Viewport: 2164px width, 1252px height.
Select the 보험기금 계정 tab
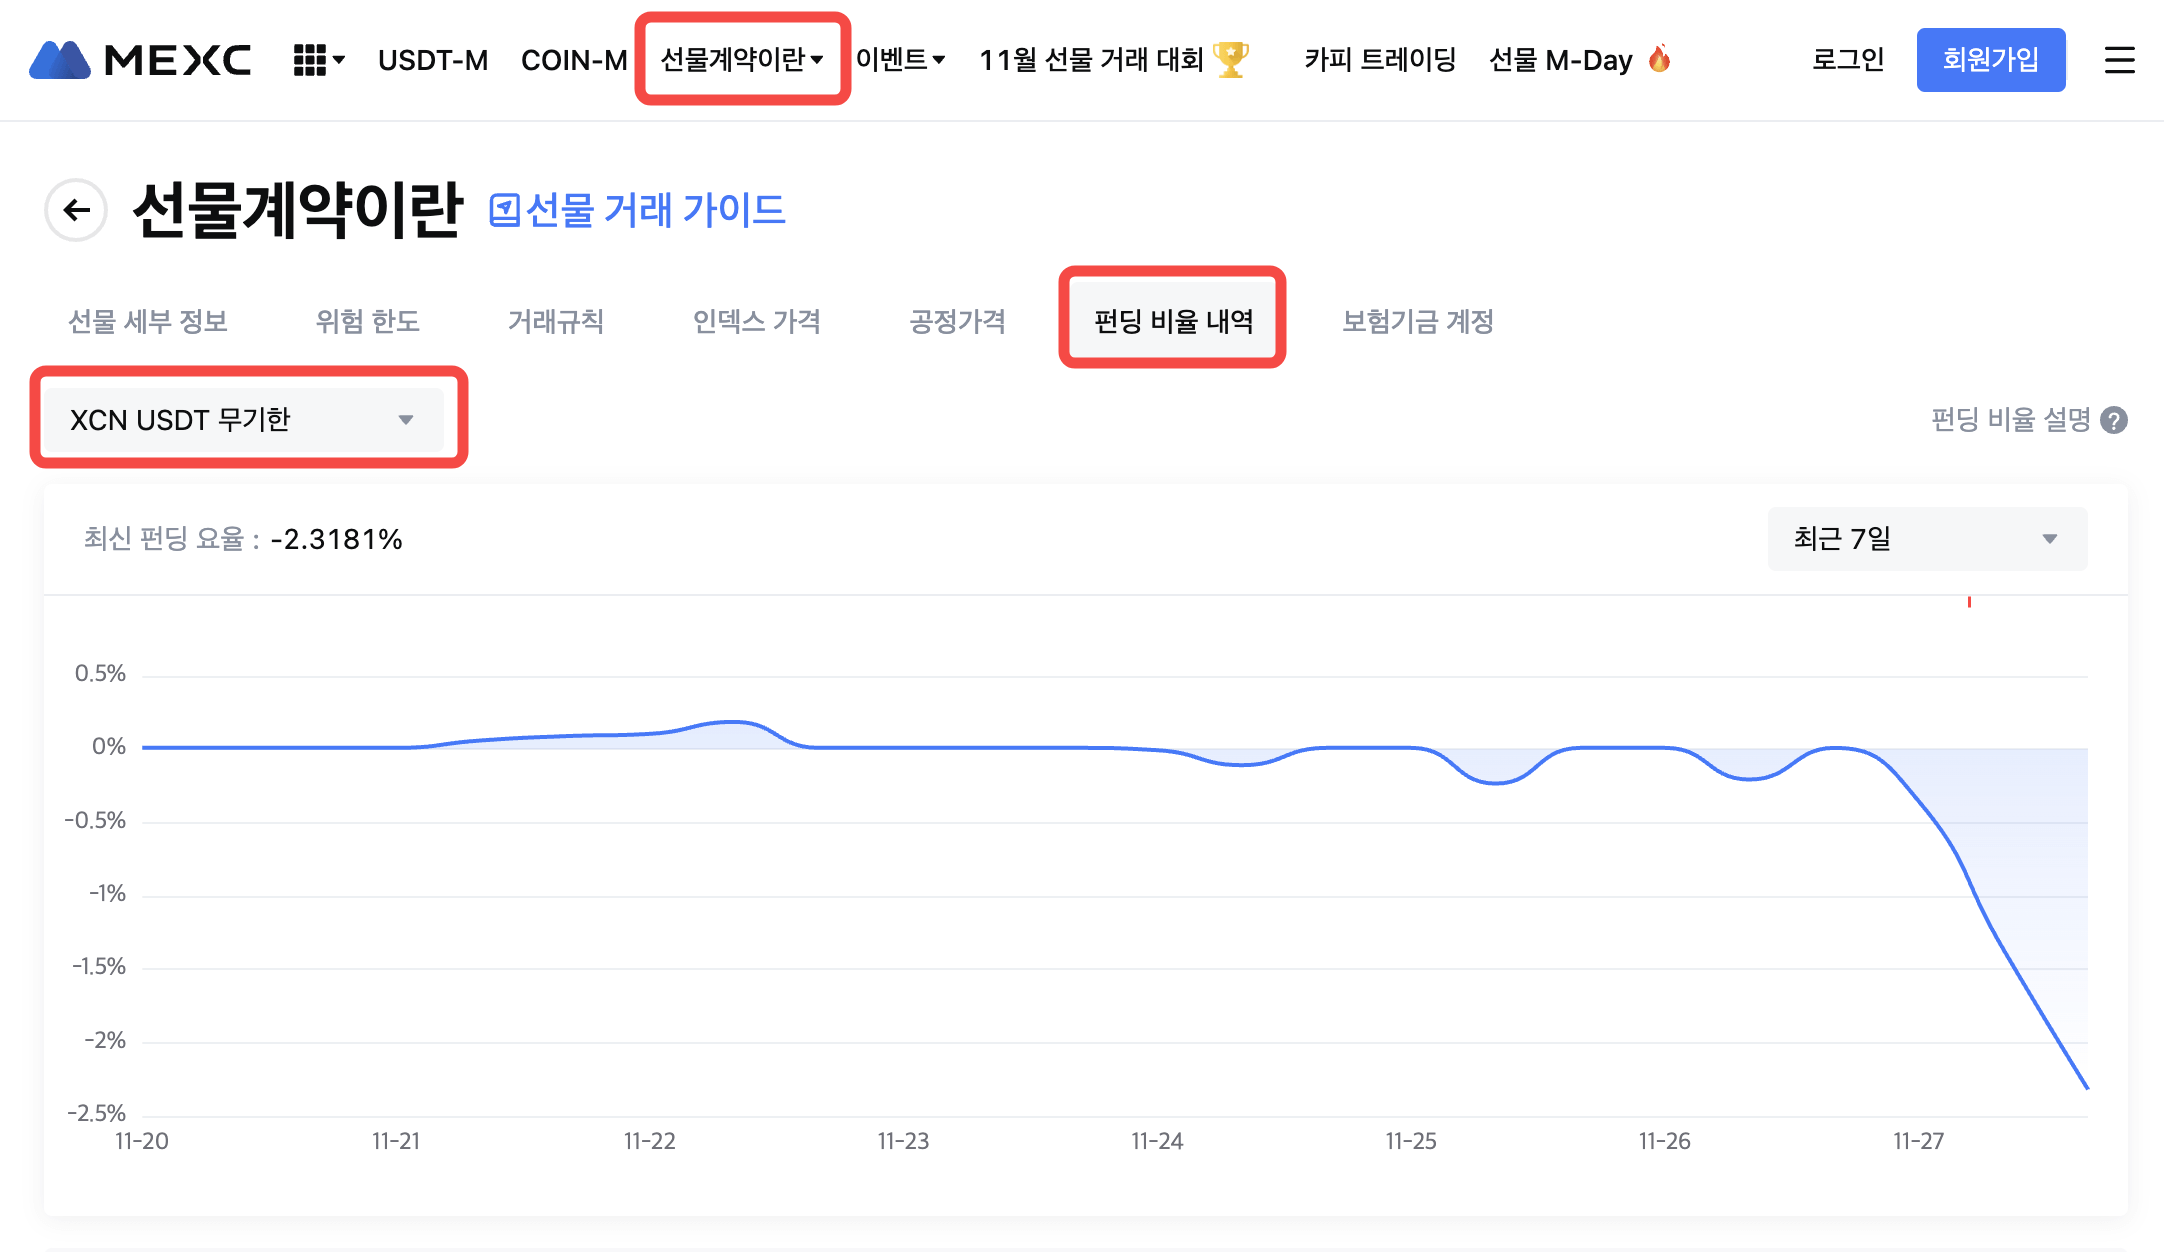coord(1417,321)
